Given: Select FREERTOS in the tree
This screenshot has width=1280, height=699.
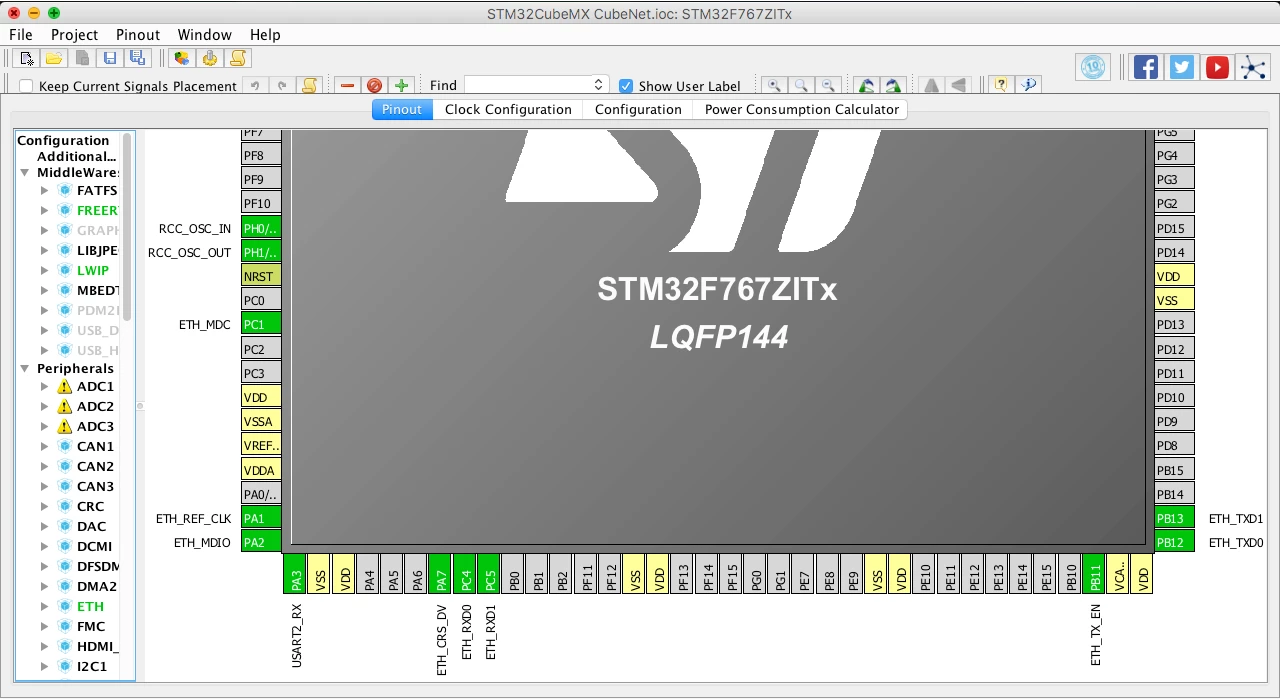Looking at the screenshot, I should pos(97,210).
